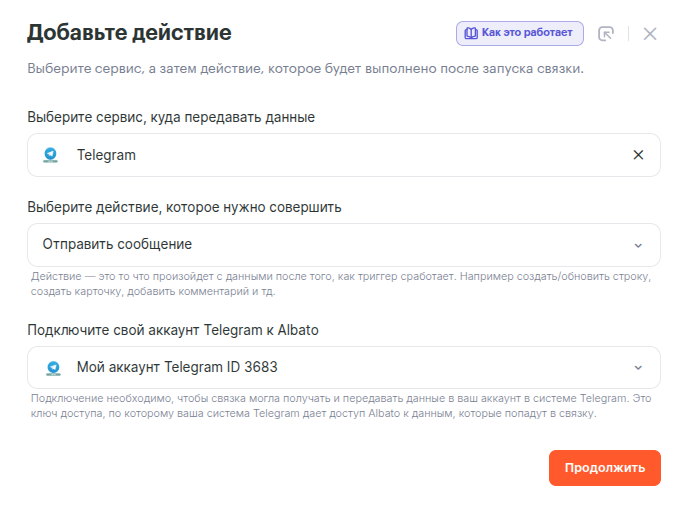The width and height of the screenshot is (680, 507).
Task: Close the "Добавьте действие" dialog
Action: click(x=650, y=34)
